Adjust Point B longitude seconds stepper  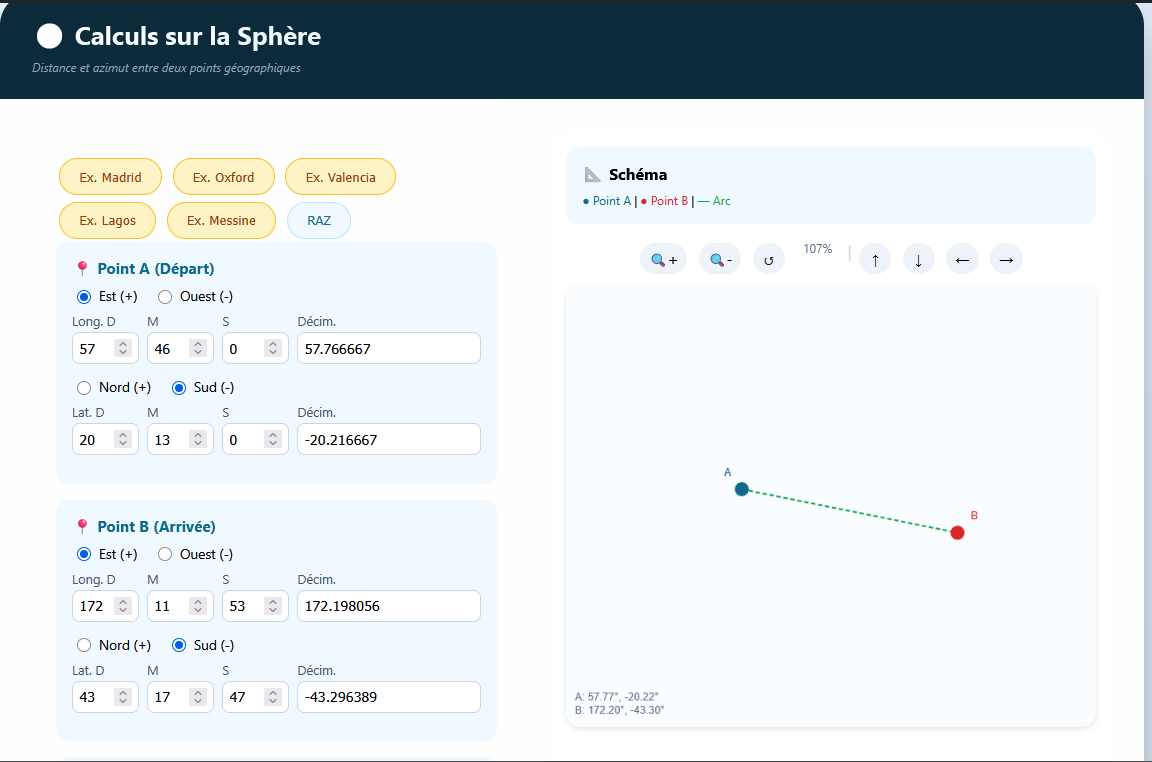(273, 606)
